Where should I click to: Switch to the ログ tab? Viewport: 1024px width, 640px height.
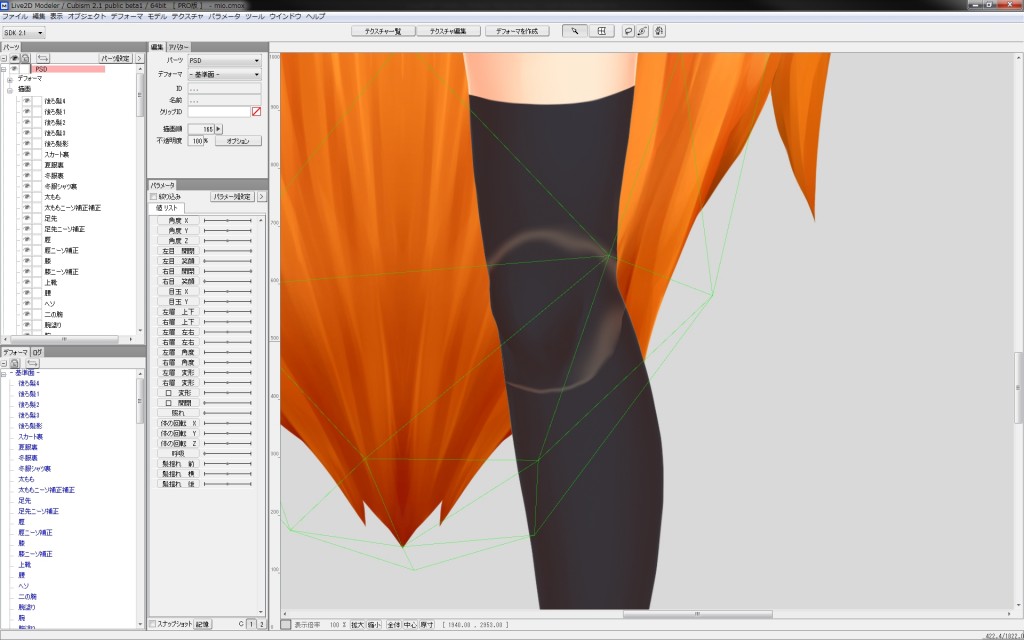coord(37,352)
